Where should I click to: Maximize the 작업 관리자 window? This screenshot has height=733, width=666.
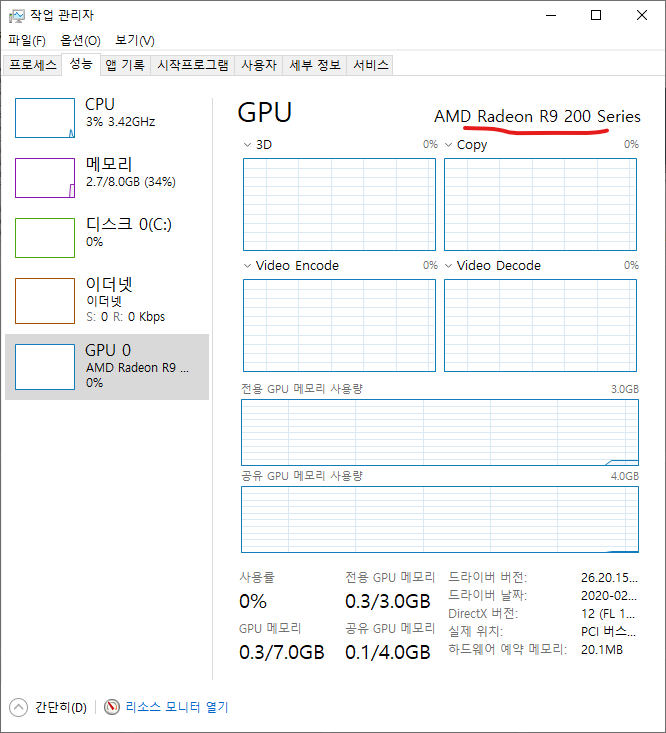596,15
